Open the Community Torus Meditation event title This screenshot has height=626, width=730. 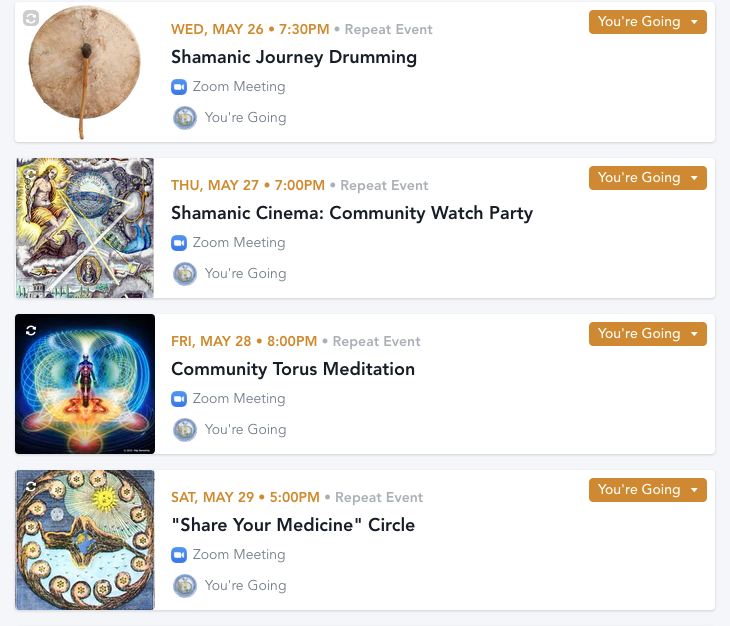click(x=293, y=369)
